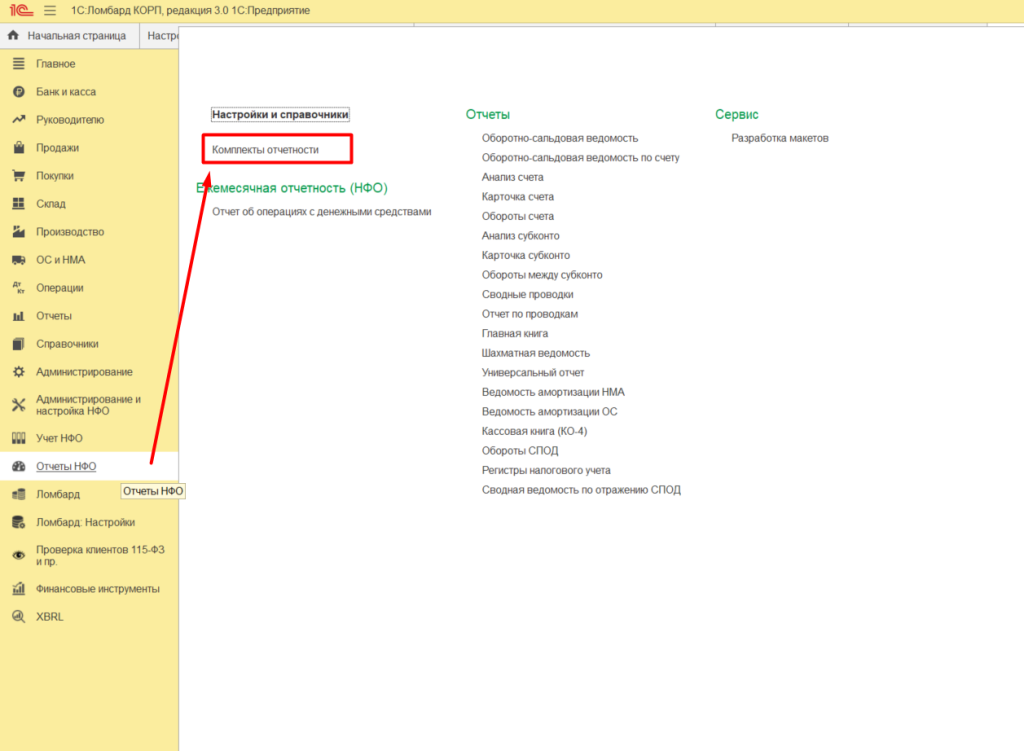The height and width of the screenshot is (751, 1024).
Task: Click the home icon on start page tab
Action: tap(13, 36)
